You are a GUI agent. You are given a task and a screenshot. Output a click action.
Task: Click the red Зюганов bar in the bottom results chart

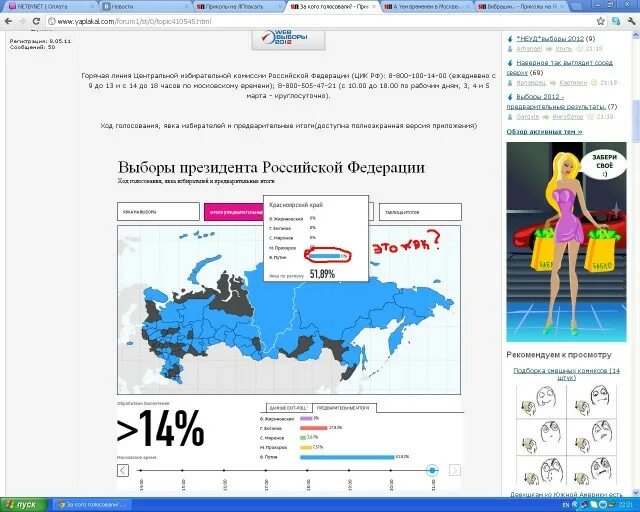tap(313, 428)
